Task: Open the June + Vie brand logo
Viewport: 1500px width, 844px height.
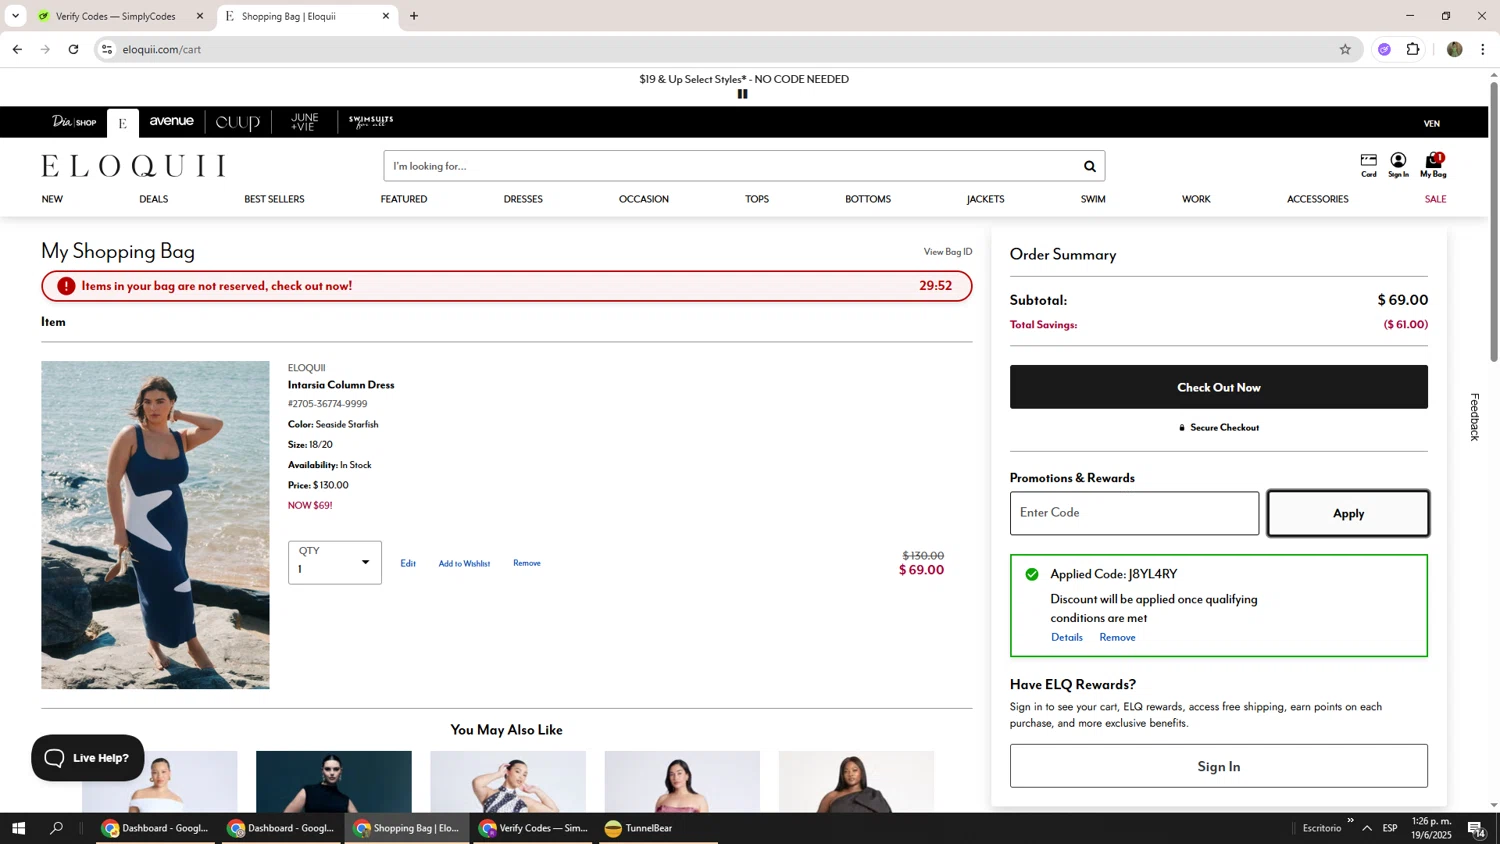Action: click(304, 122)
